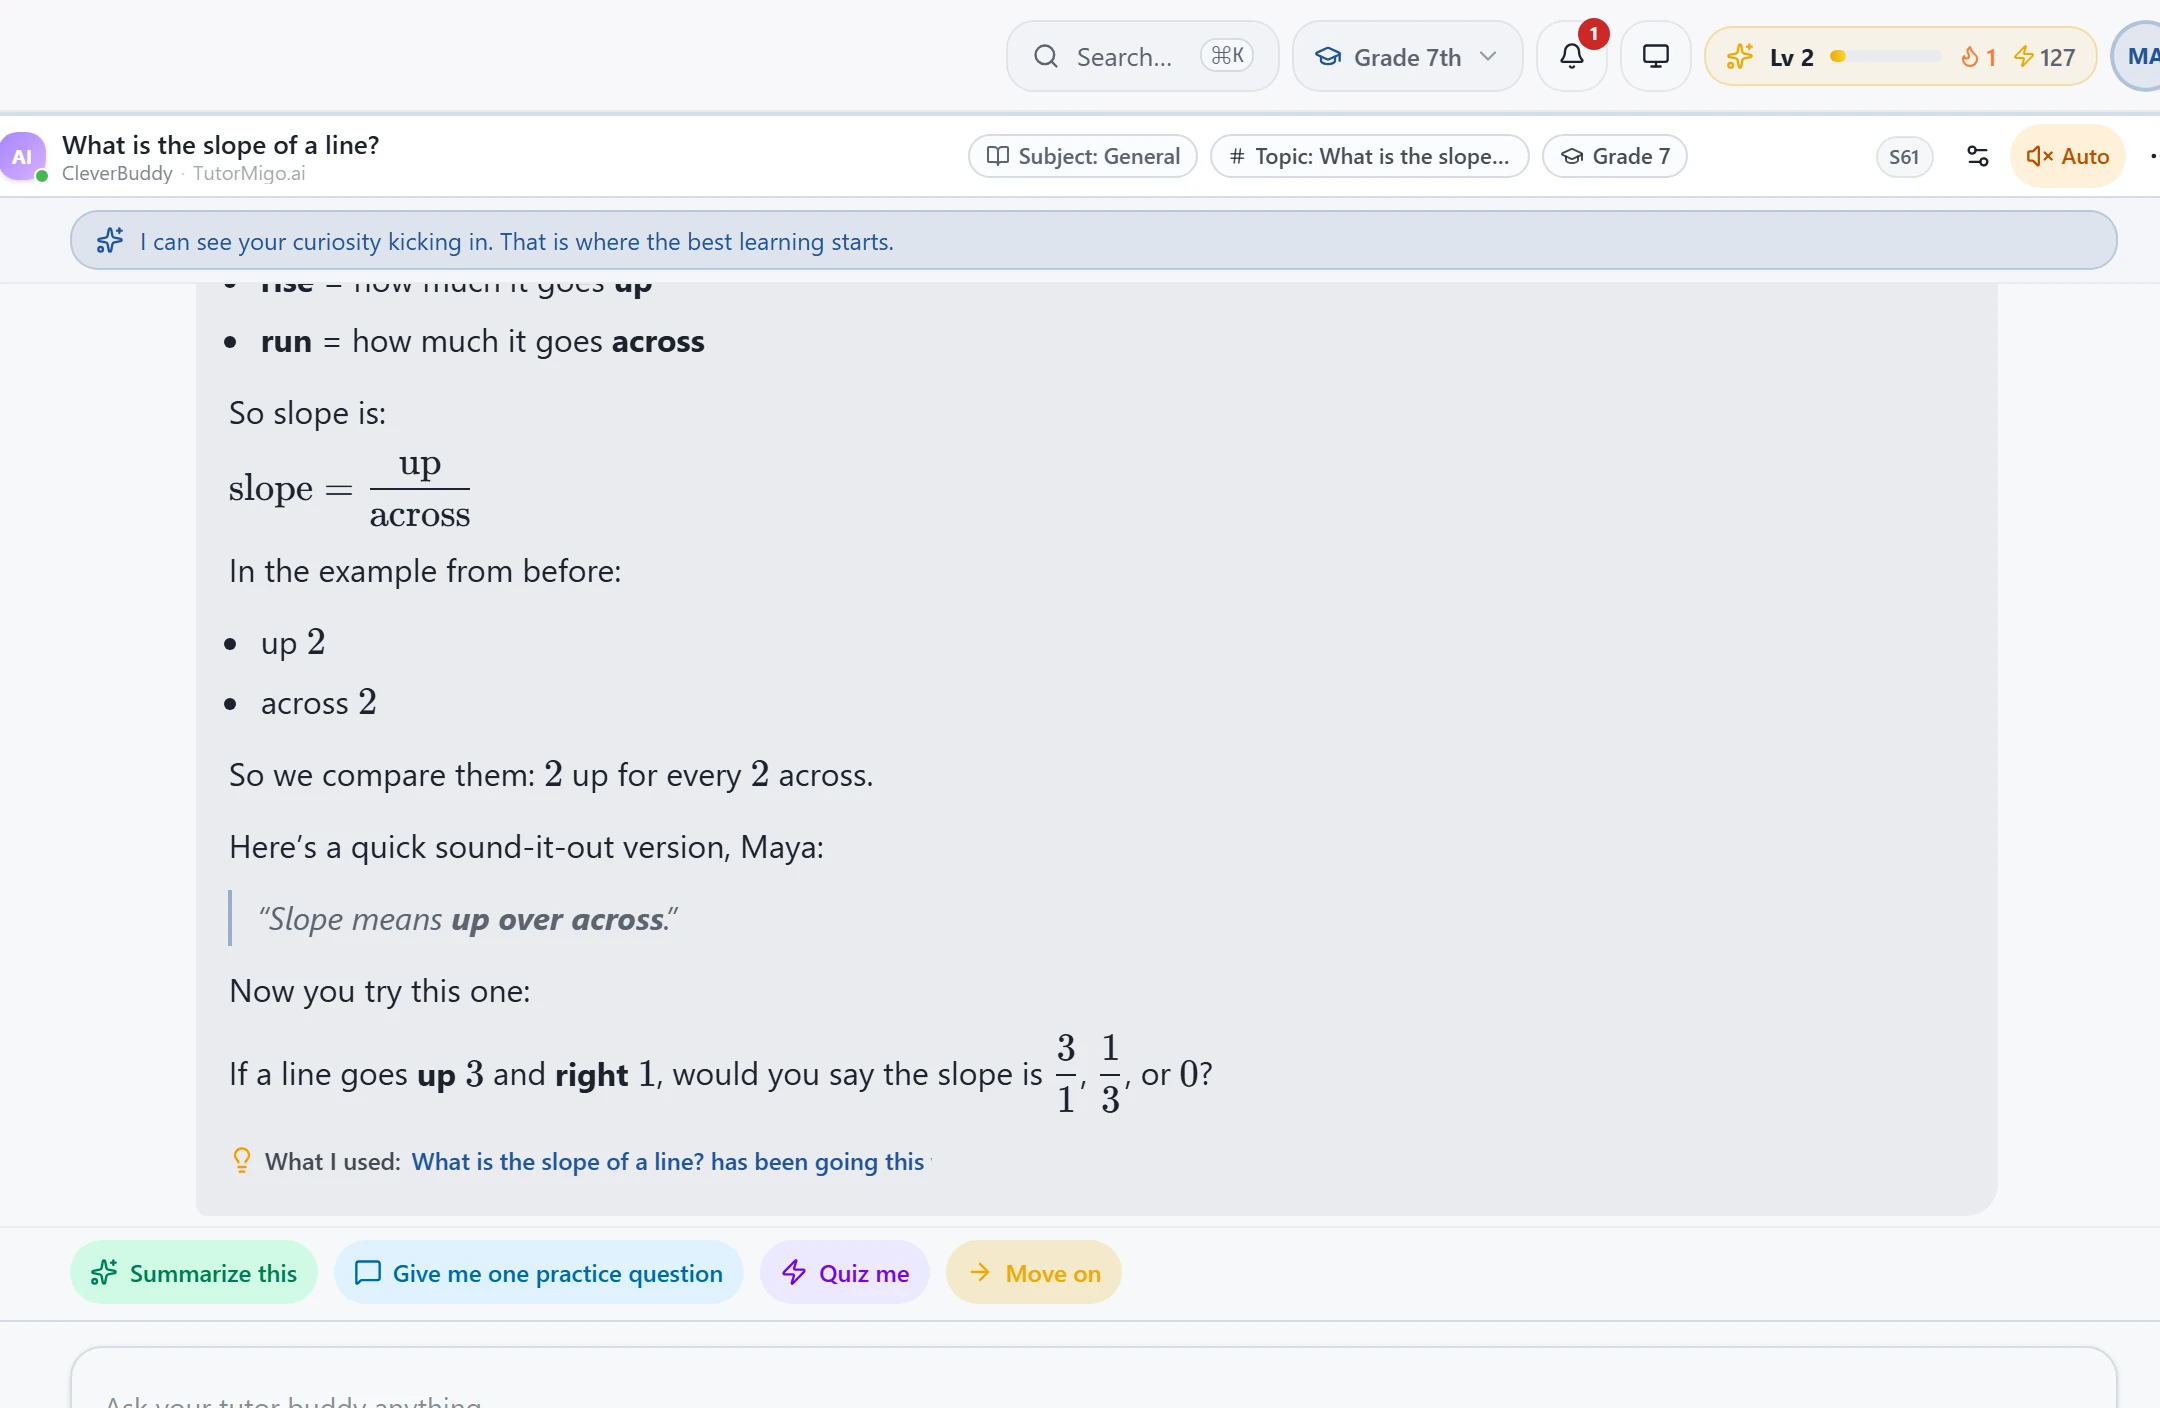Viewport: 2160px width, 1408px height.
Task: Click the AI tutor avatar
Action: click(22, 156)
